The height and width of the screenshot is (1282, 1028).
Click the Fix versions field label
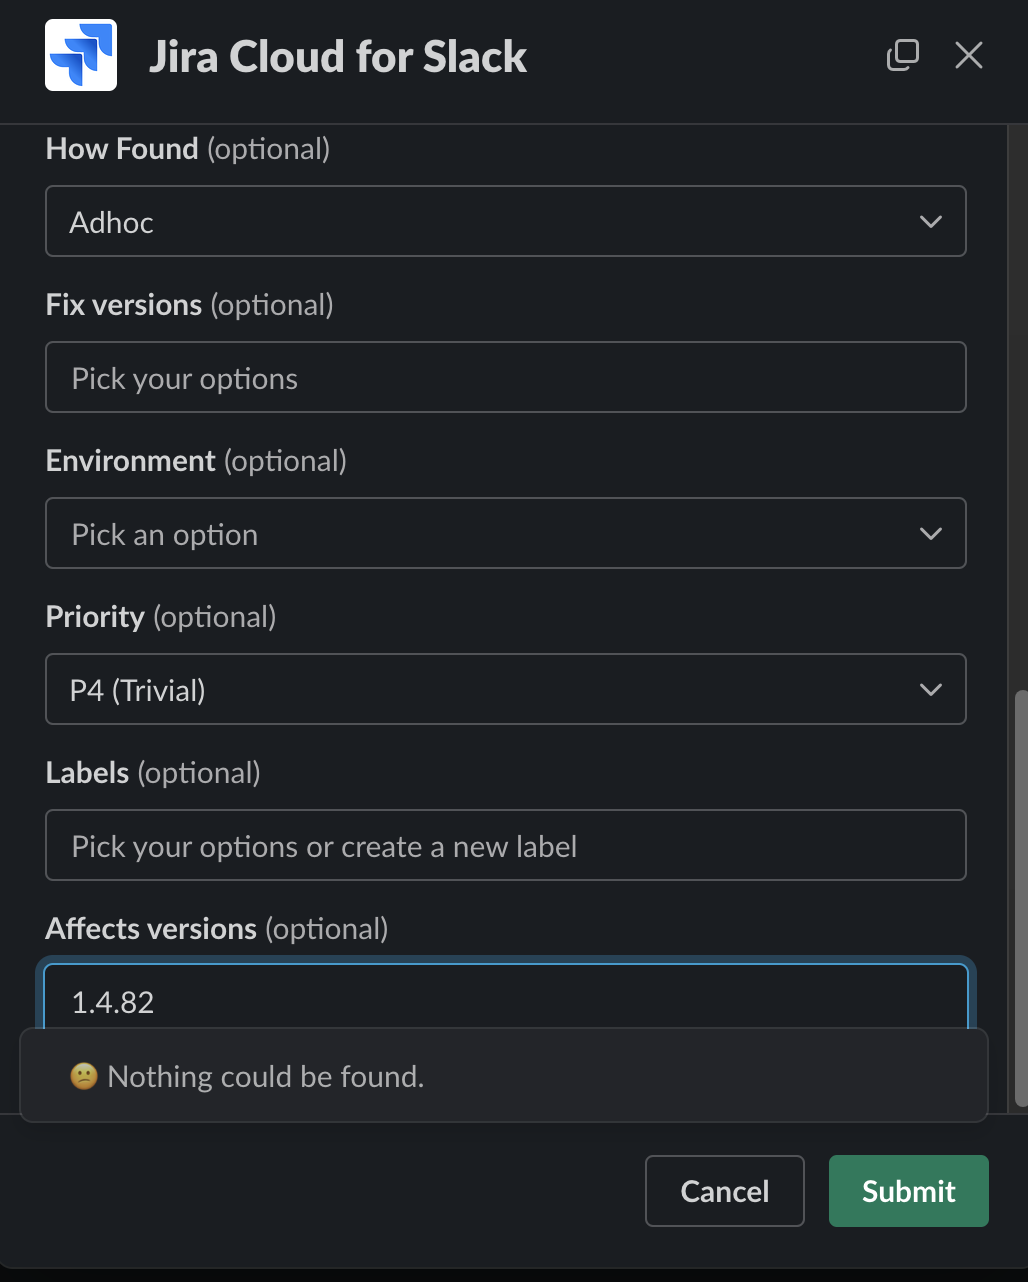(190, 305)
